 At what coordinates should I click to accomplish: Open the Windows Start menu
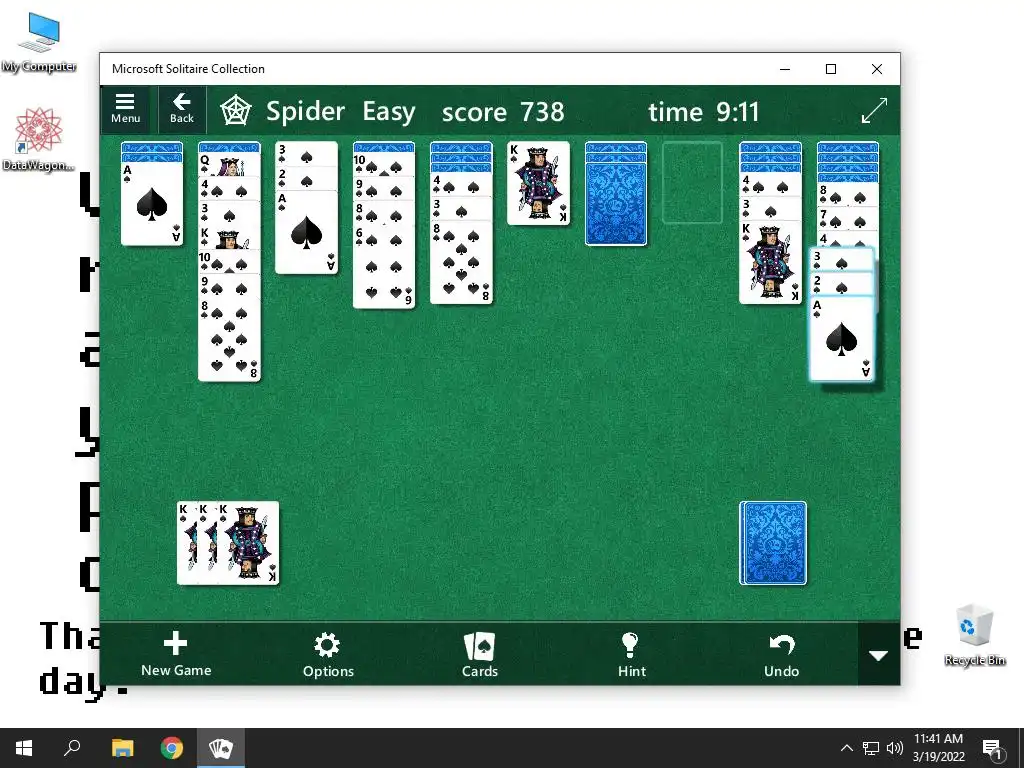[24, 748]
